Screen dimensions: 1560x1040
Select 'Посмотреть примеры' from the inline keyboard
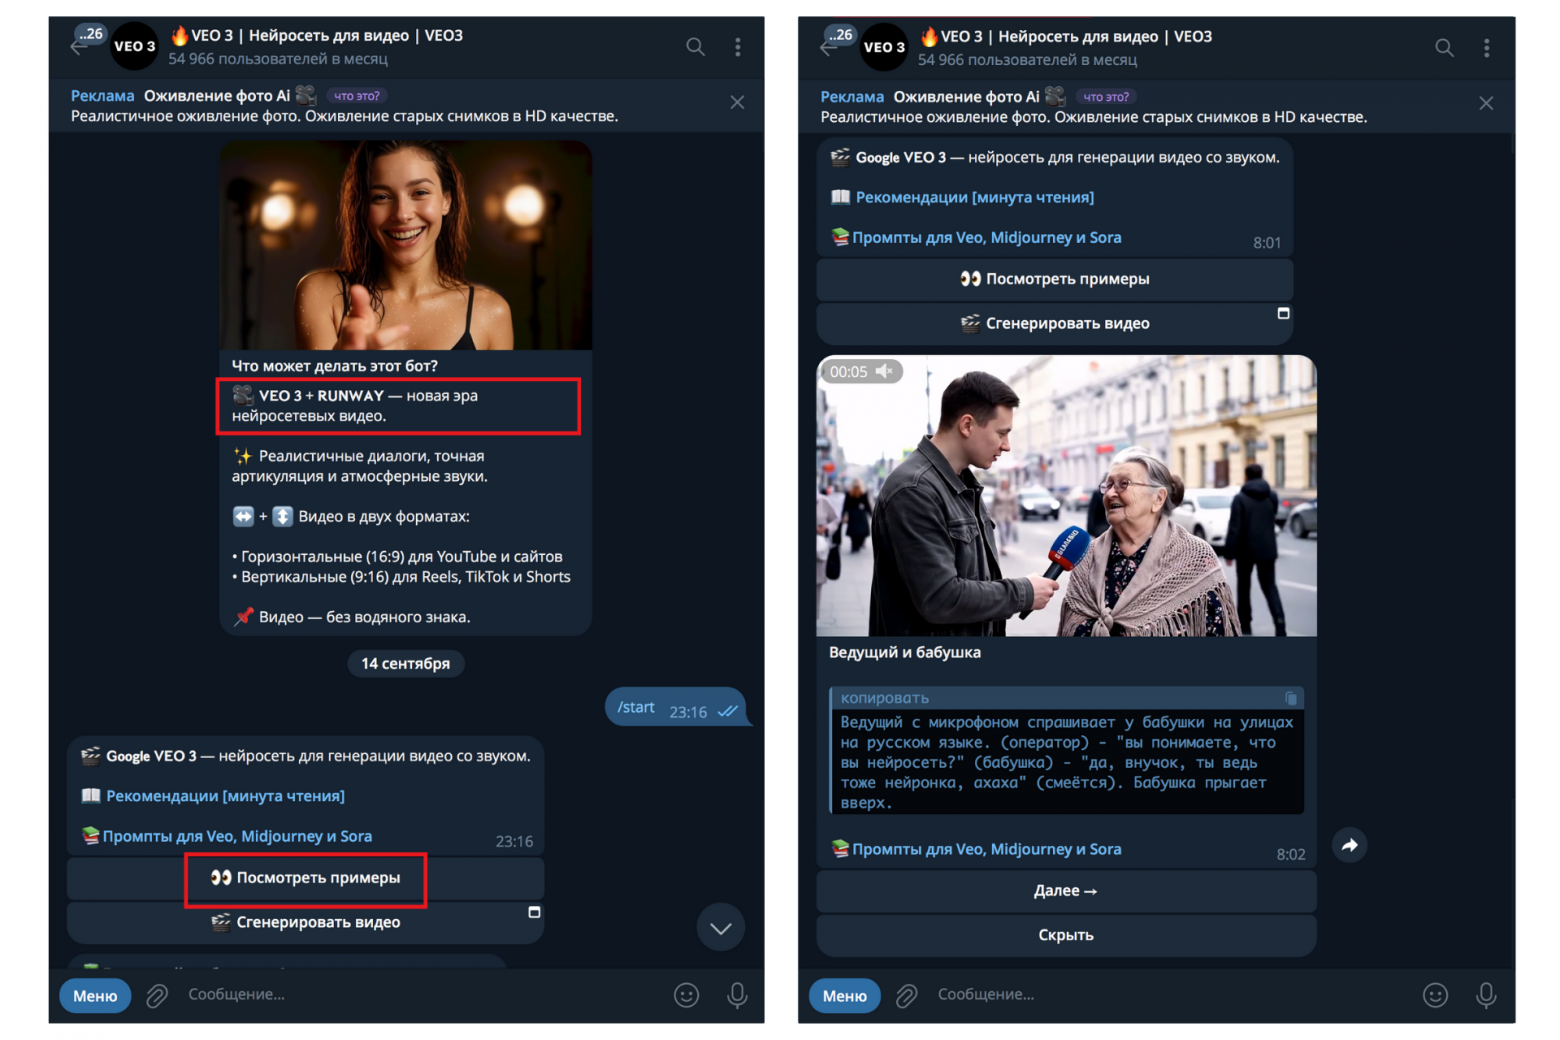tap(305, 880)
